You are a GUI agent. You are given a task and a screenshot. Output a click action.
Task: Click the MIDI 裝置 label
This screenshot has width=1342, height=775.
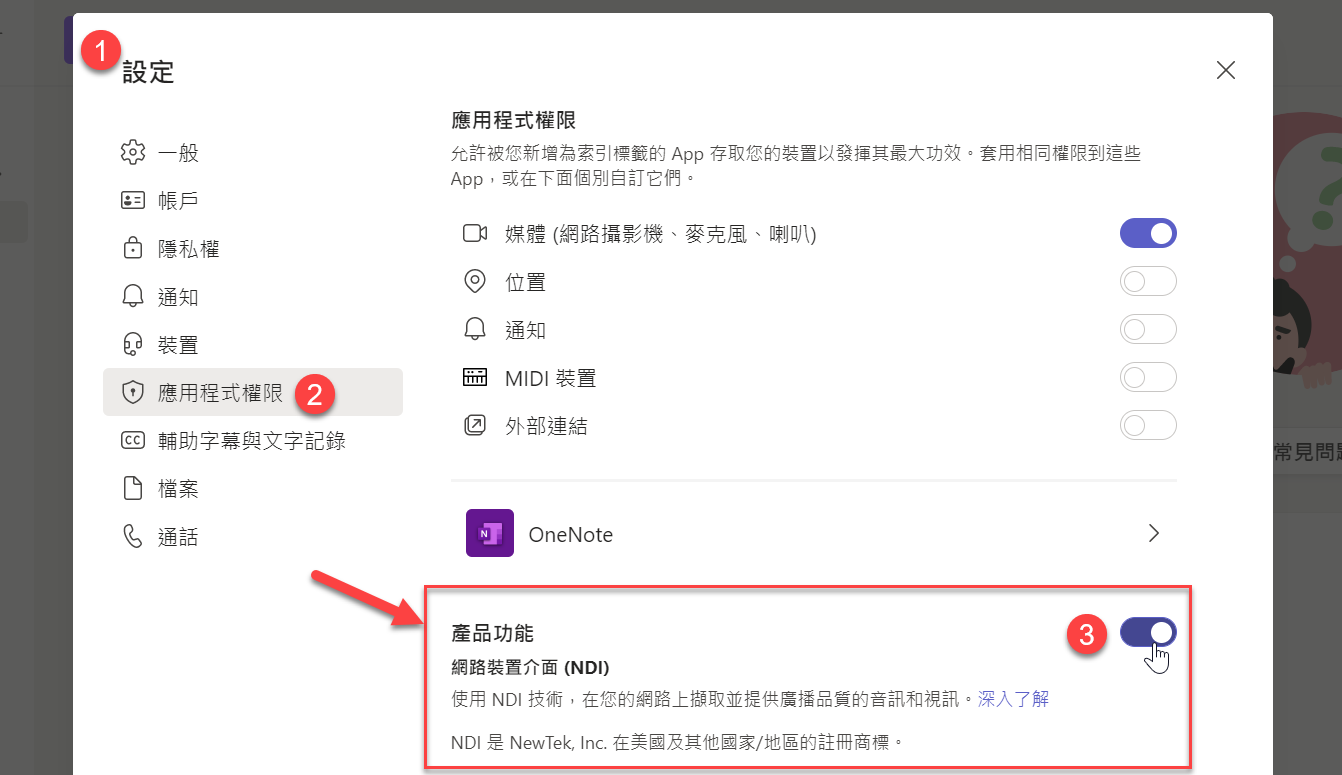coord(550,378)
